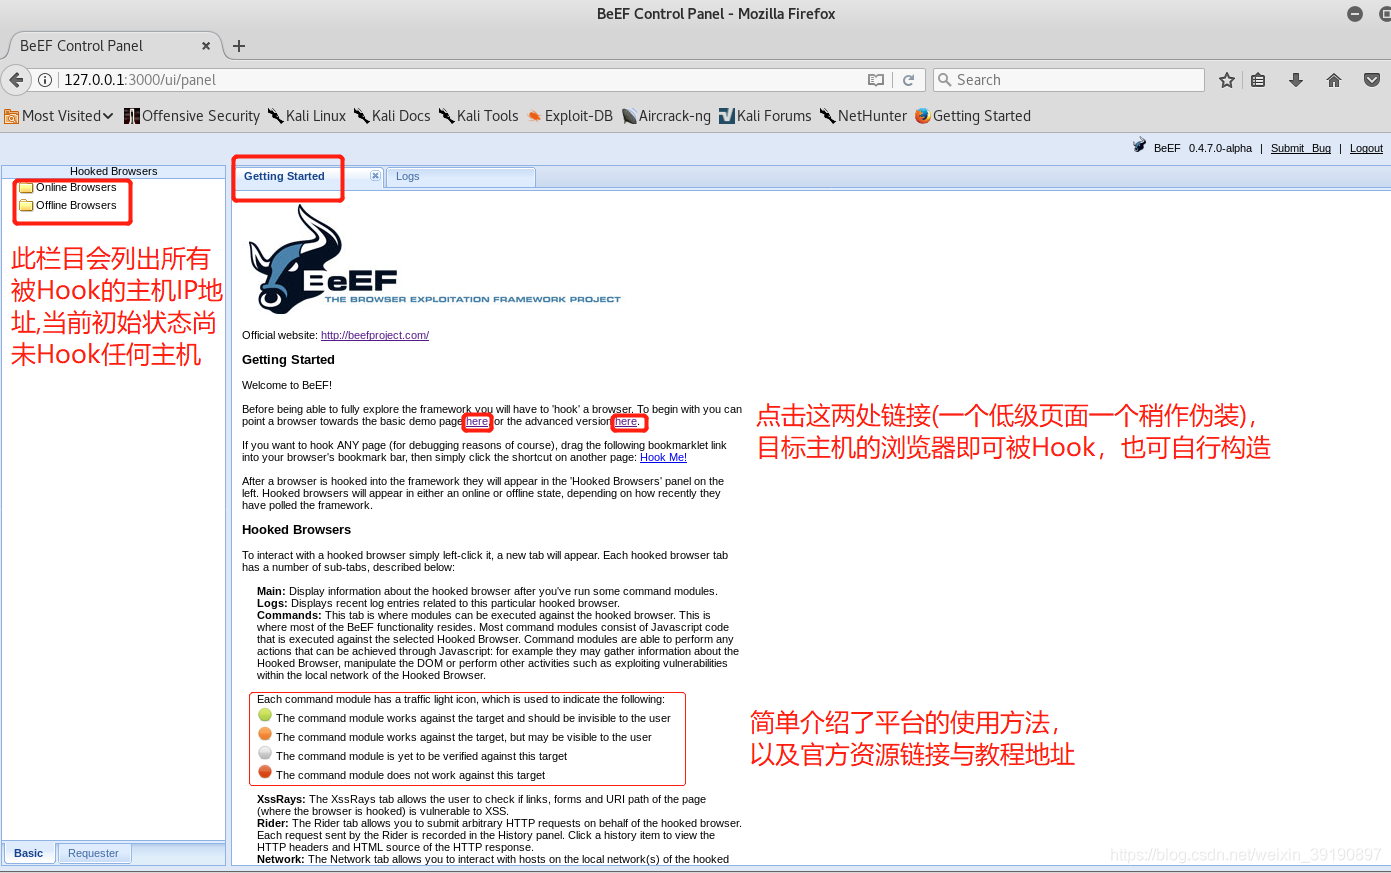Click the large BeEF bull logo image
The image size is (1391, 873).
coord(434,260)
